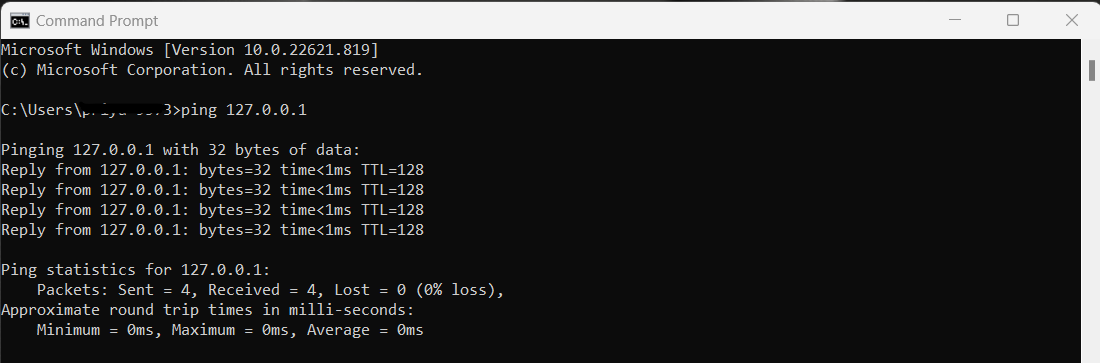Click the Packets Sent = 4 line
1100x363 pixels.
(x=270, y=290)
